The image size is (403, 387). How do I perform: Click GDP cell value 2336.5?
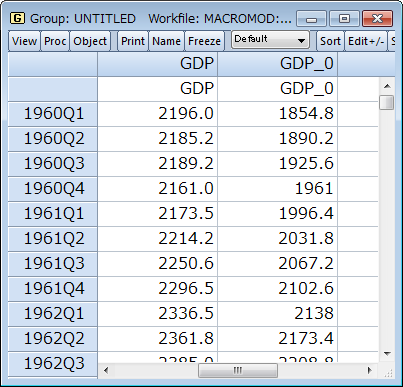coord(157,314)
